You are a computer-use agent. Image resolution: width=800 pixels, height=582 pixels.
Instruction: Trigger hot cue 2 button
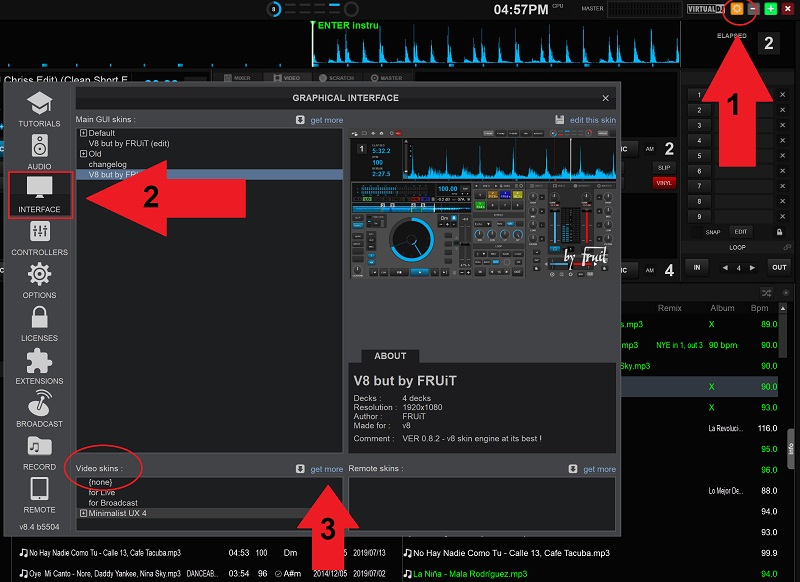click(x=699, y=110)
